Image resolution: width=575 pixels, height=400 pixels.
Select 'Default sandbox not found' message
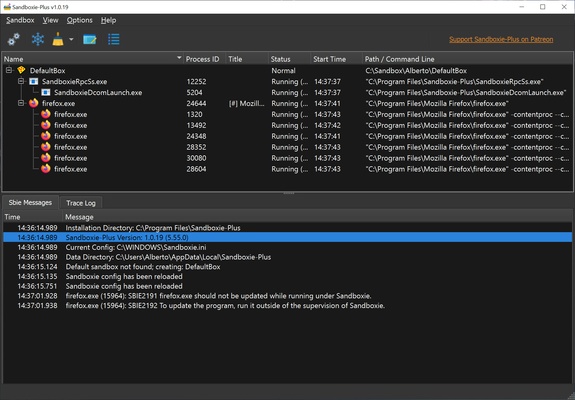[288, 267]
